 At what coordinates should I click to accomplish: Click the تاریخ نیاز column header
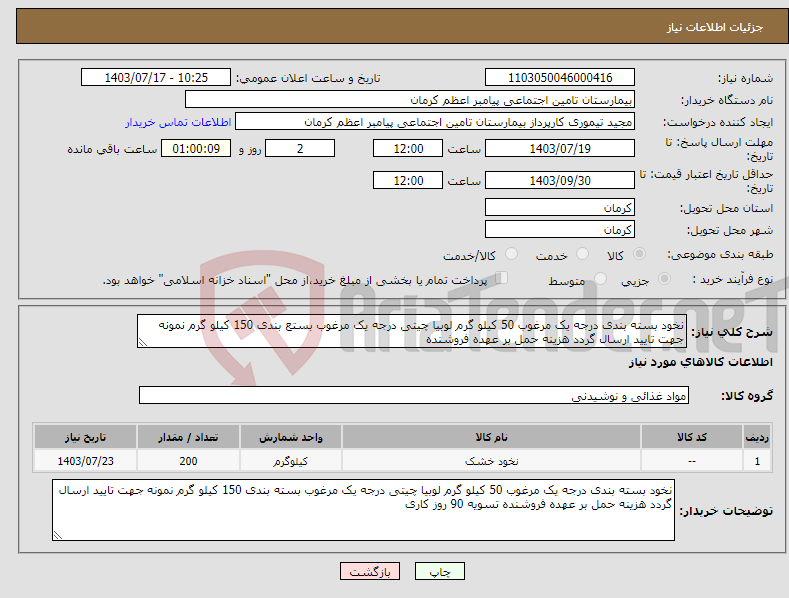point(86,437)
